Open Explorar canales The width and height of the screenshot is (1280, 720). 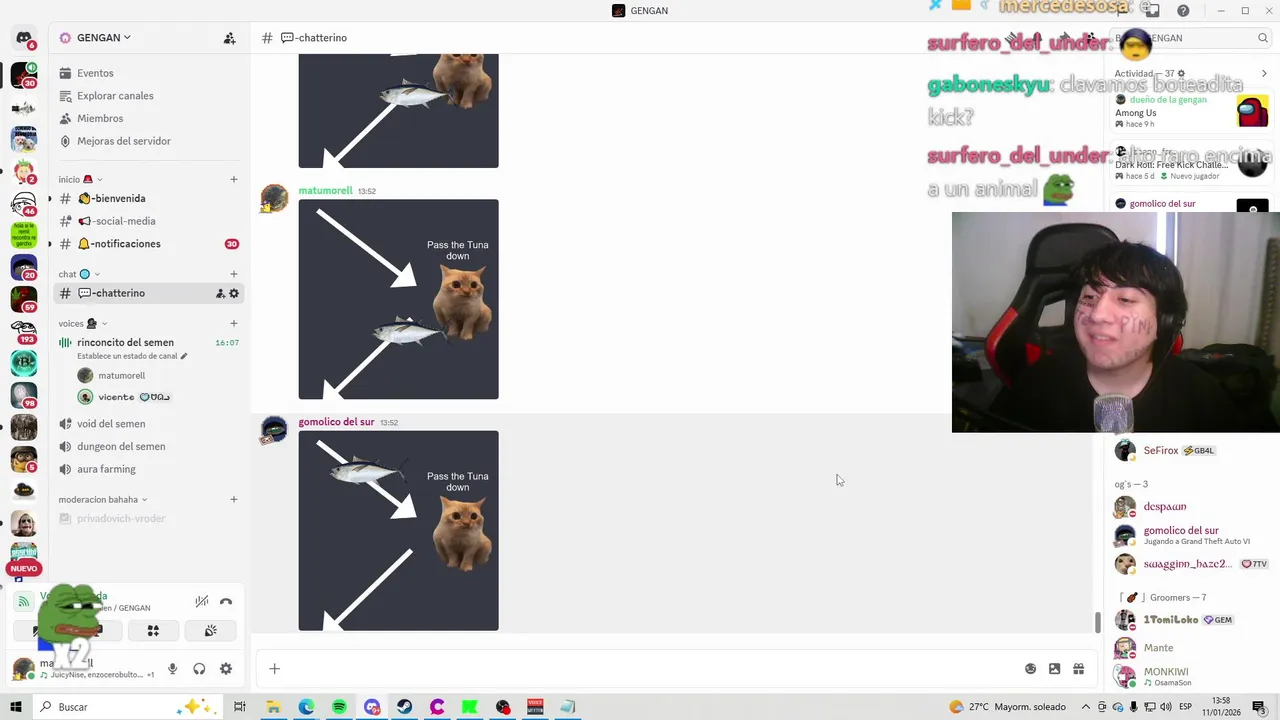tap(115, 96)
